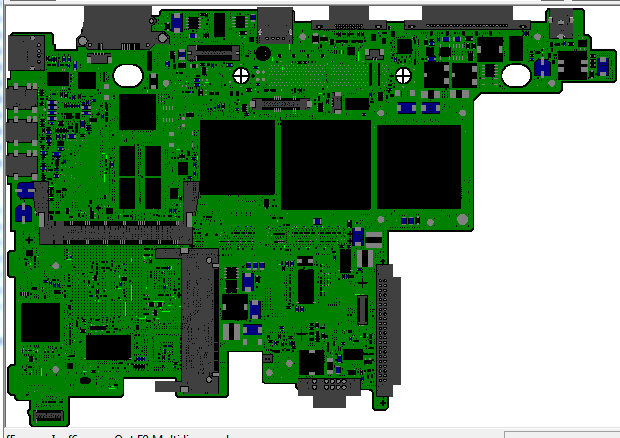Click the top jack on the left edge
This screenshot has width=620, height=438.
(19, 98)
